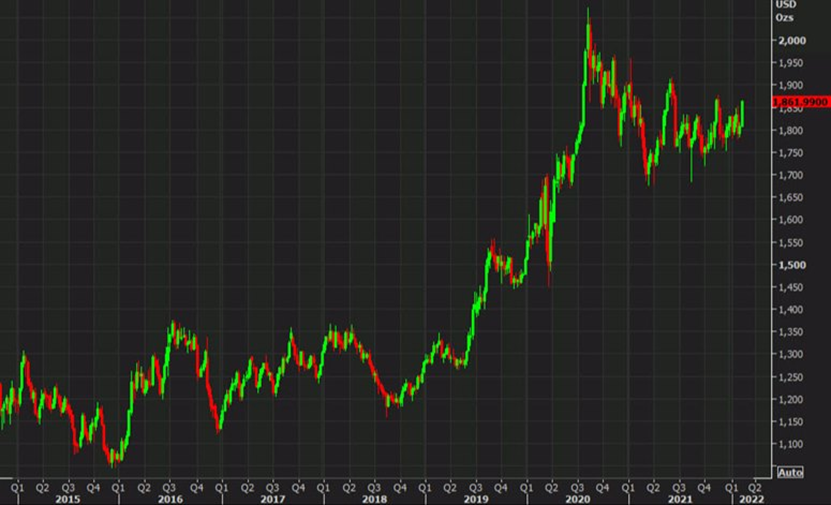The width and height of the screenshot is (831, 505).
Task: Click the USD Ozs axis unit label
Action: click(786, 11)
